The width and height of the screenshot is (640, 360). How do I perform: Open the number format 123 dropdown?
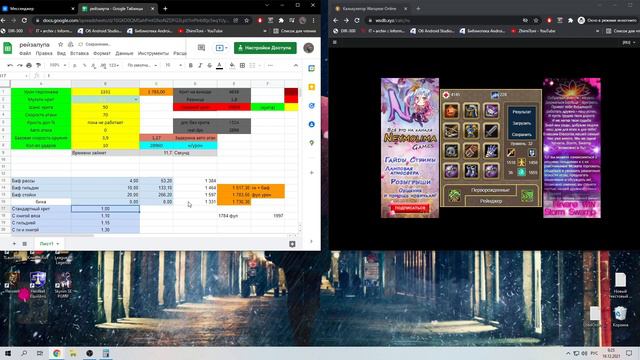pos(114,65)
